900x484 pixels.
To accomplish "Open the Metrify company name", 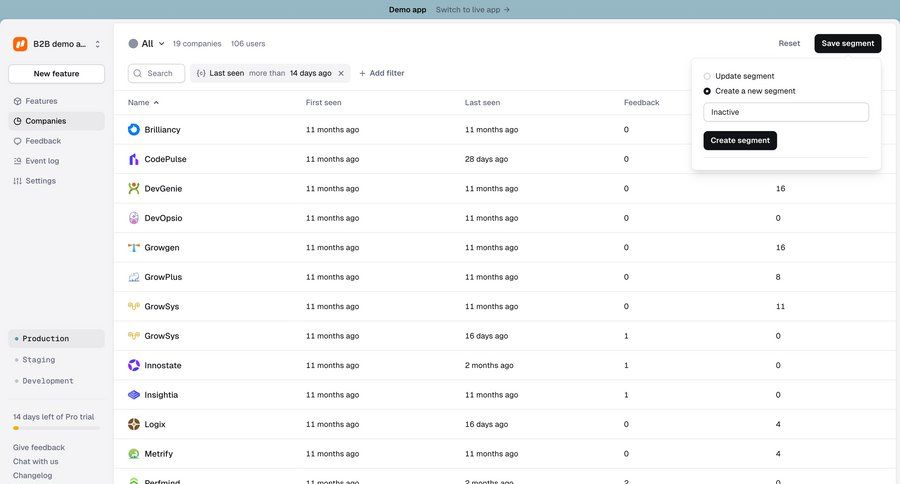I will coord(158,454).
